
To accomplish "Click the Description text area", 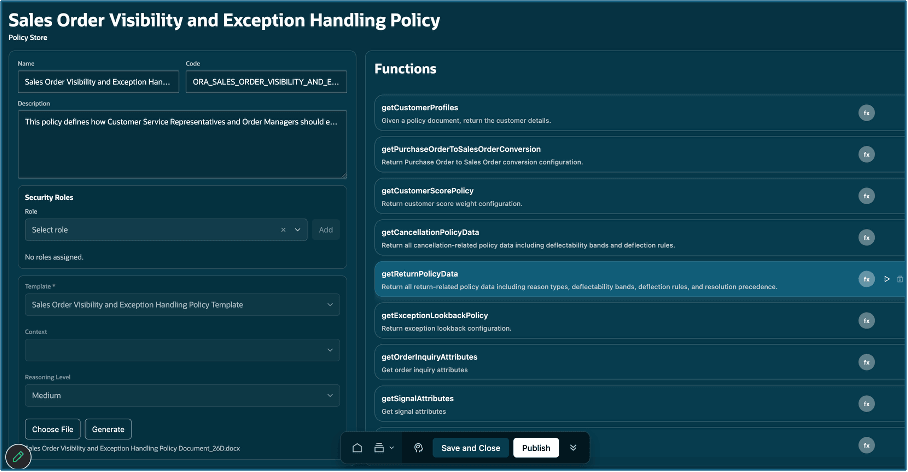I will (182, 144).
